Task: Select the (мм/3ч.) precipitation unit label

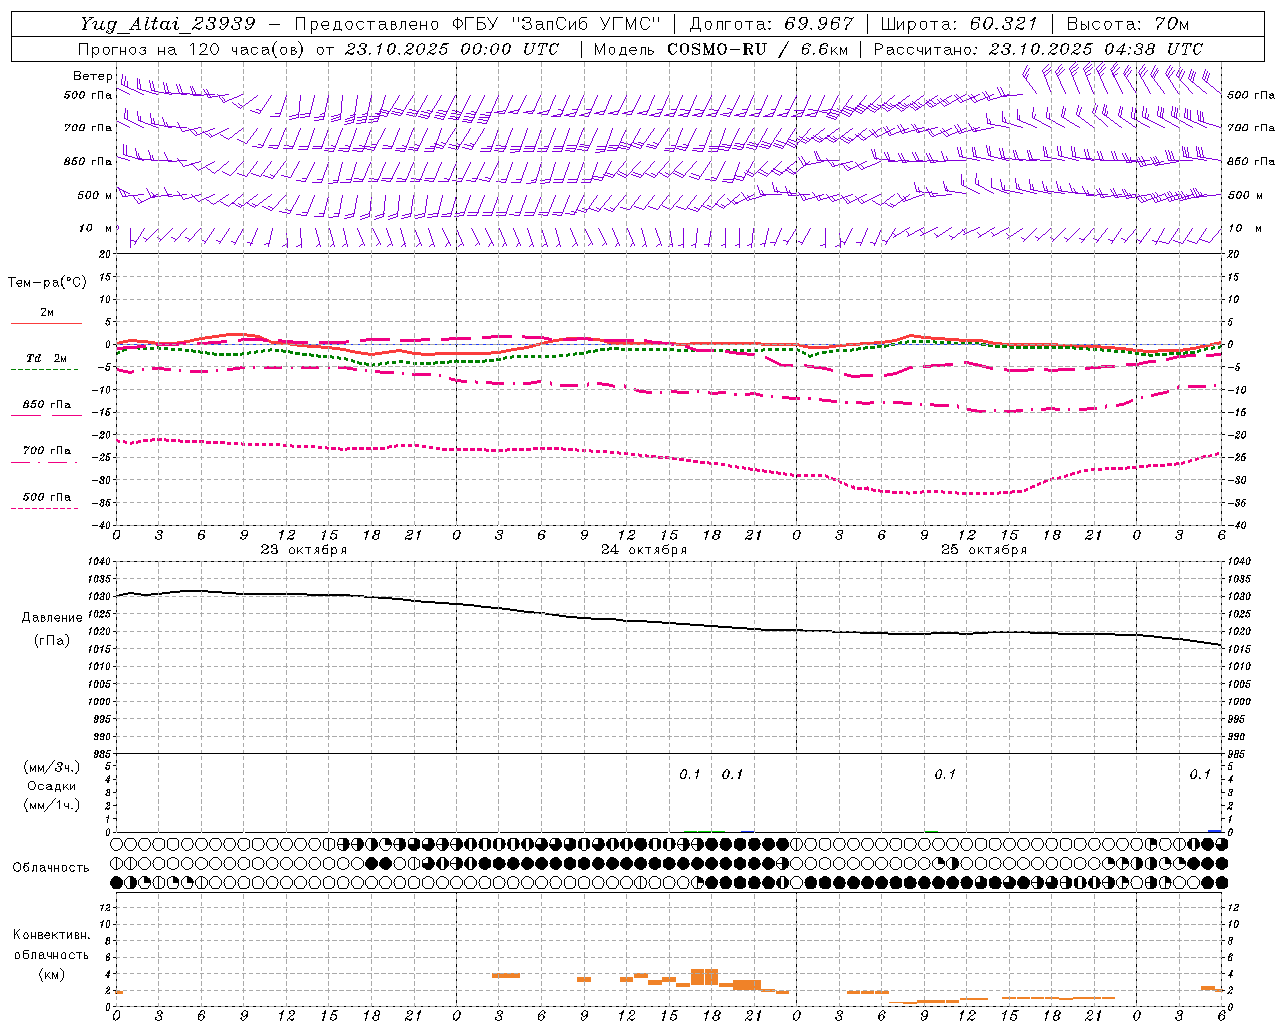Action: click(51, 767)
